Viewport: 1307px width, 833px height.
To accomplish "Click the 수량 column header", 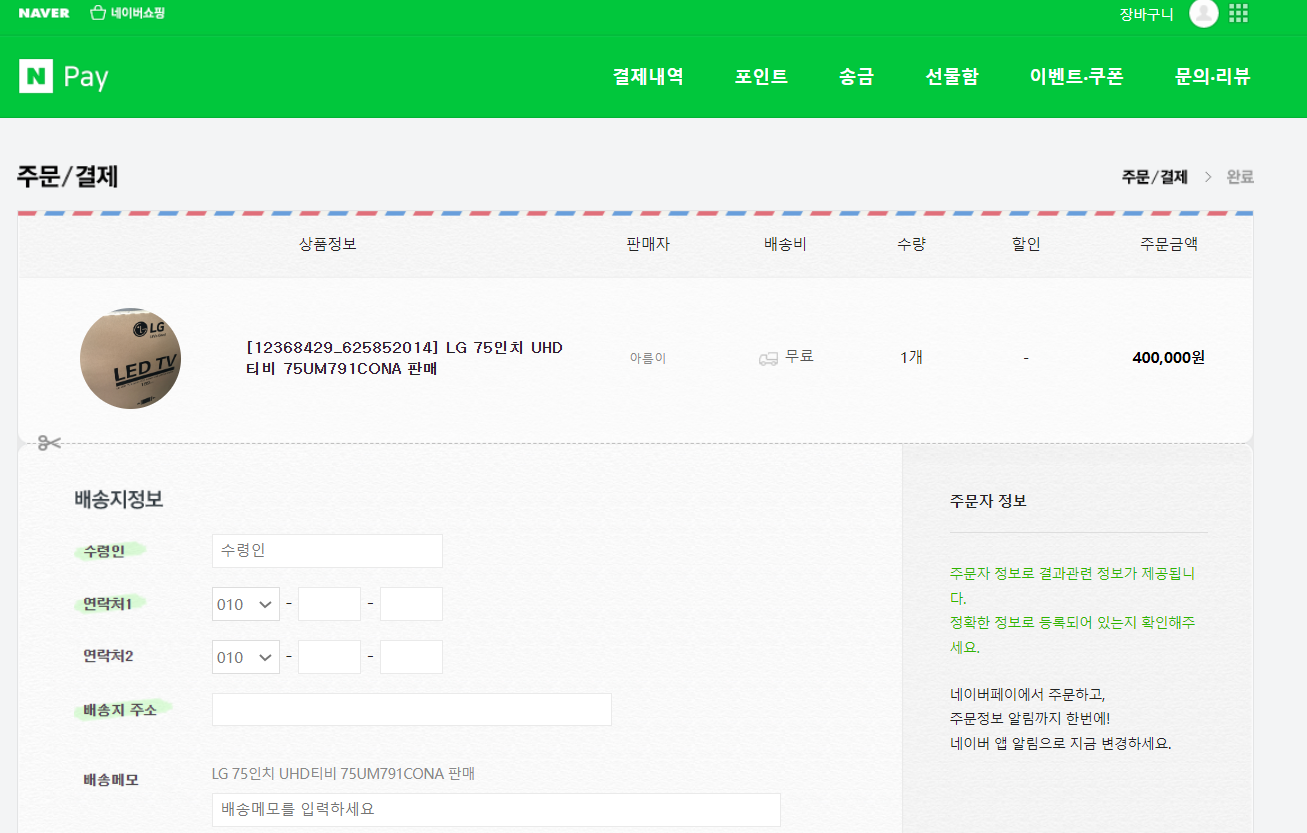I will point(911,244).
